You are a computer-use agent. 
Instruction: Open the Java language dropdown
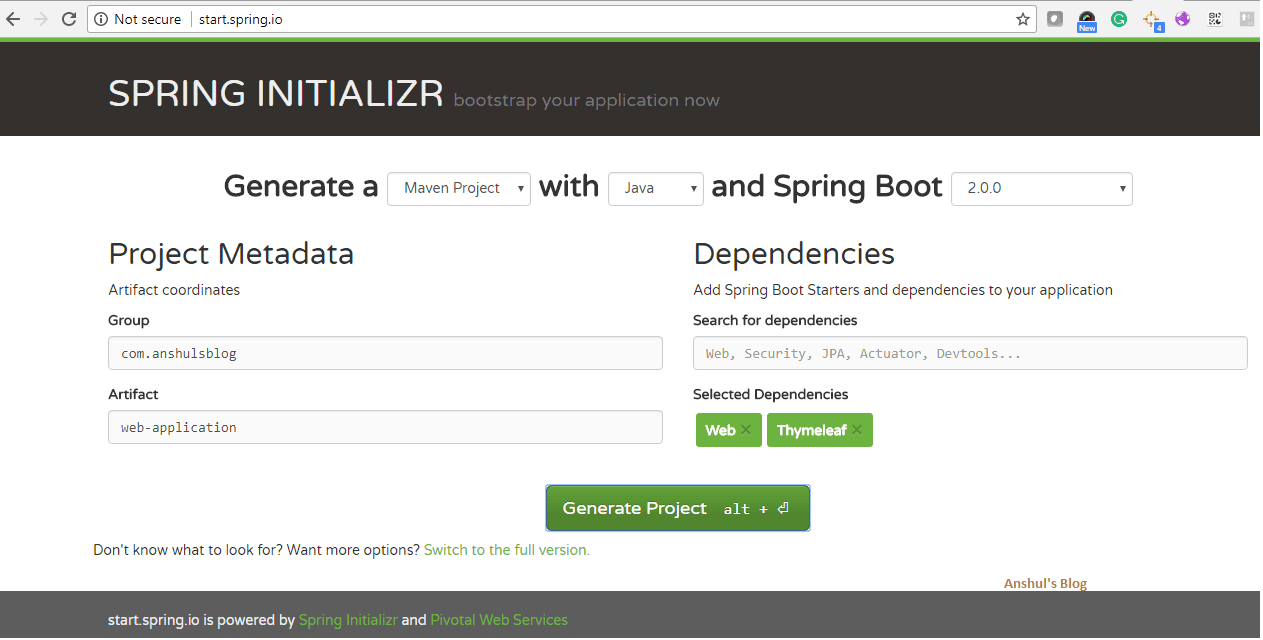click(656, 188)
